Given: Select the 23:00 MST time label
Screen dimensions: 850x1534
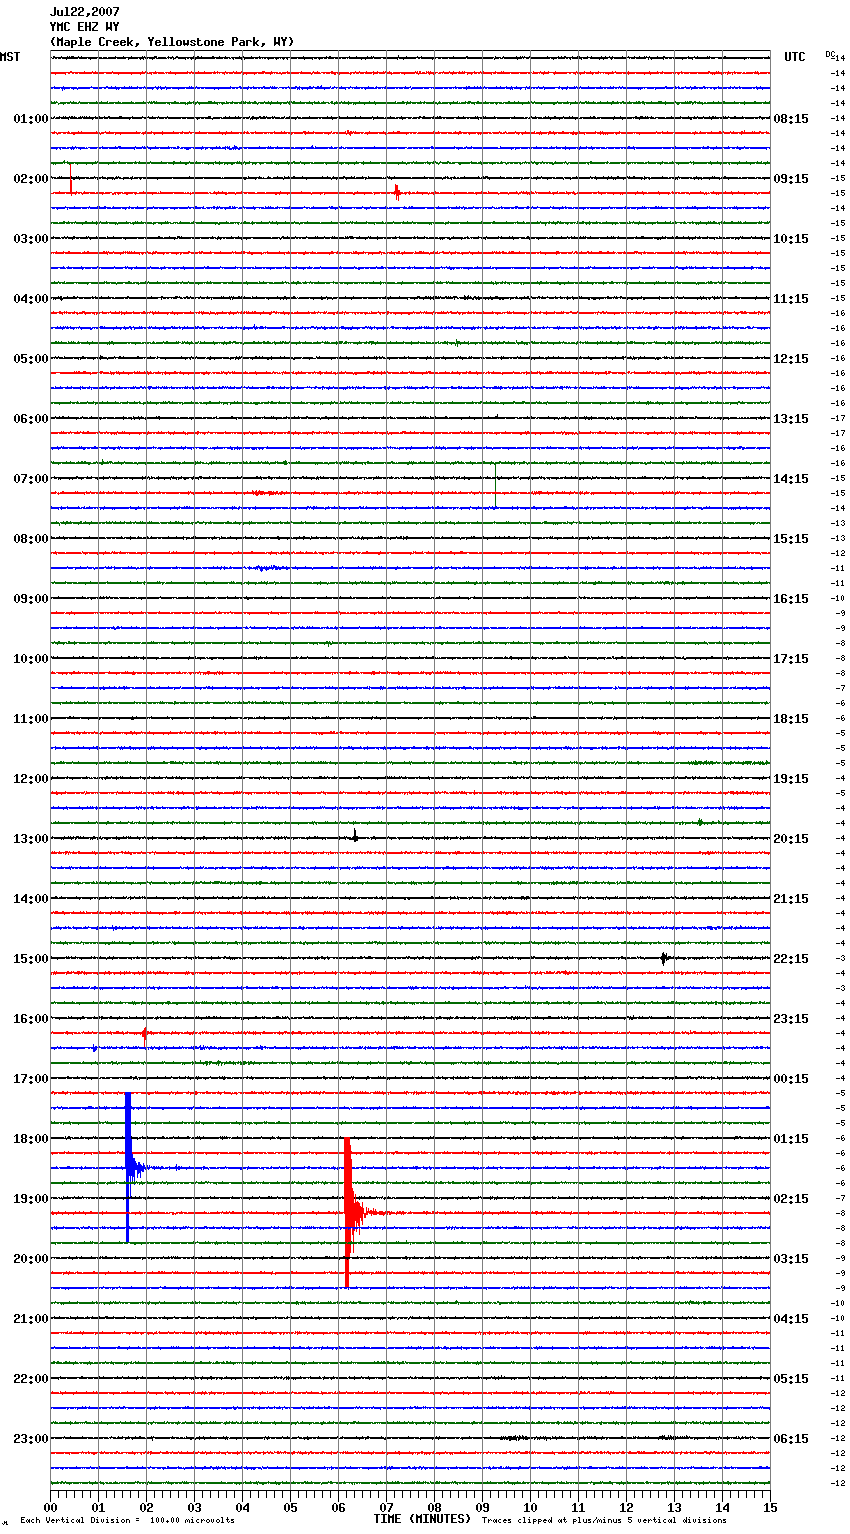Looking at the screenshot, I should (x=30, y=1439).
